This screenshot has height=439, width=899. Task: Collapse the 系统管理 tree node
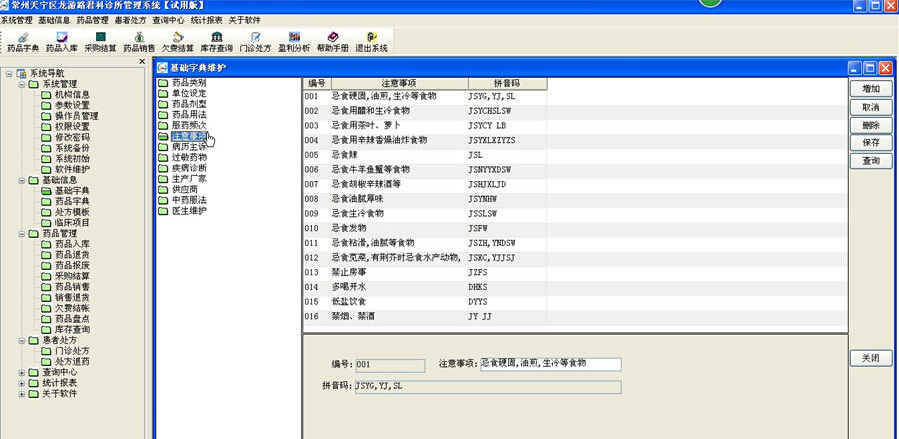(x=22, y=84)
